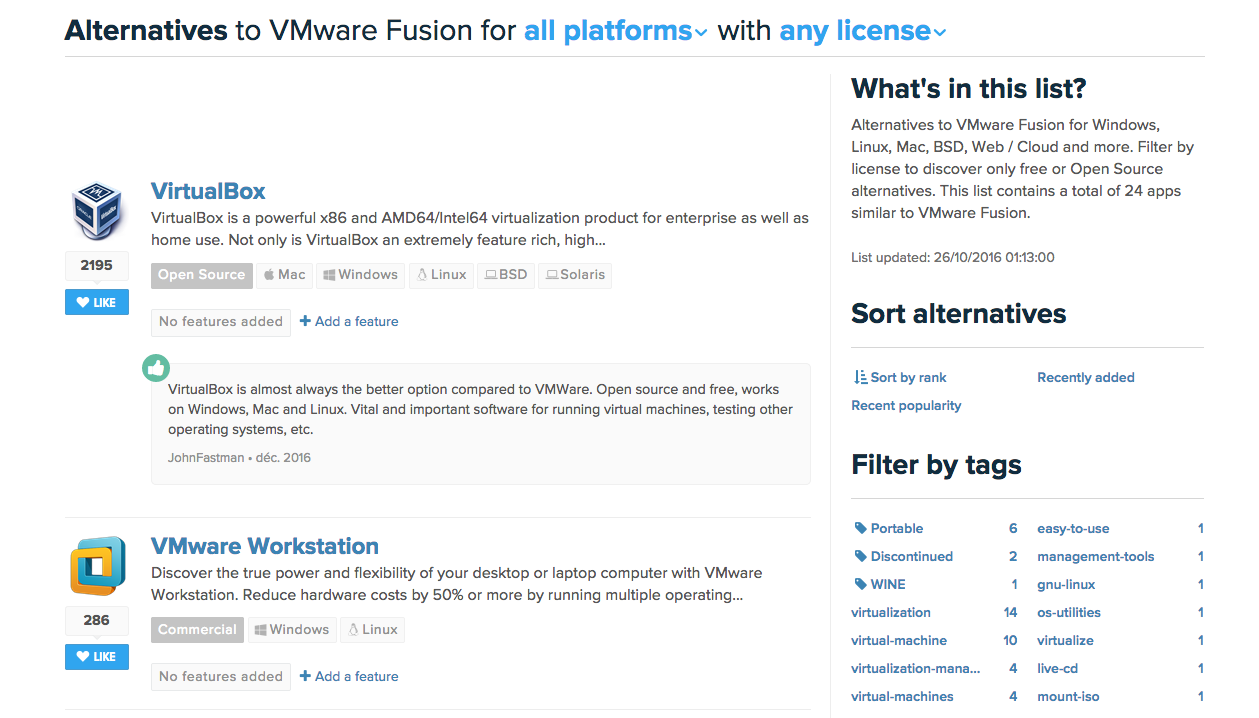
Task: Click the VMware Workstation logo icon
Action: 97,566
